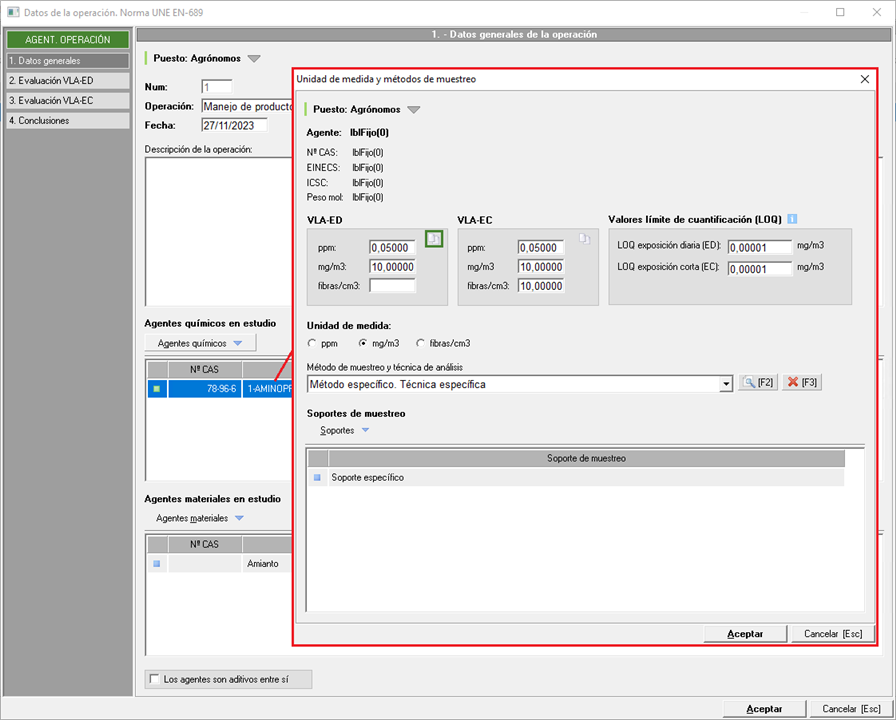Open the sampling method combo box dropdown
This screenshot has width=896, height=720.
726,384
